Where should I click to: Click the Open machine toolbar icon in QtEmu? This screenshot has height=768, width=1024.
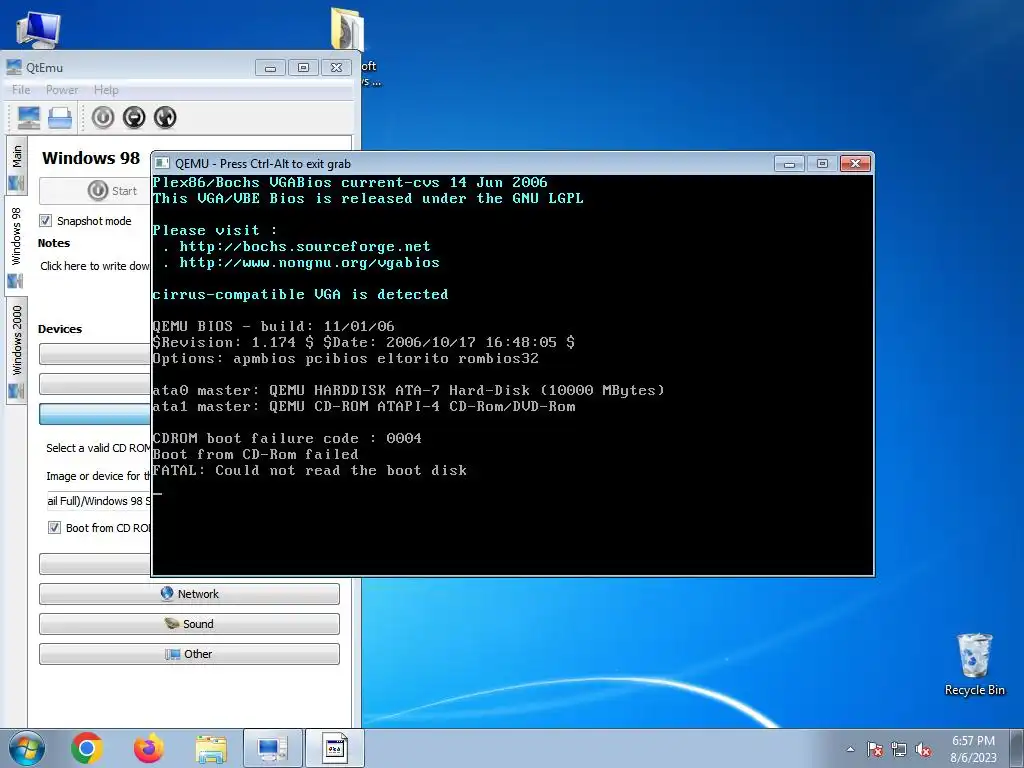pyautogui.click(x=59, y=118)
